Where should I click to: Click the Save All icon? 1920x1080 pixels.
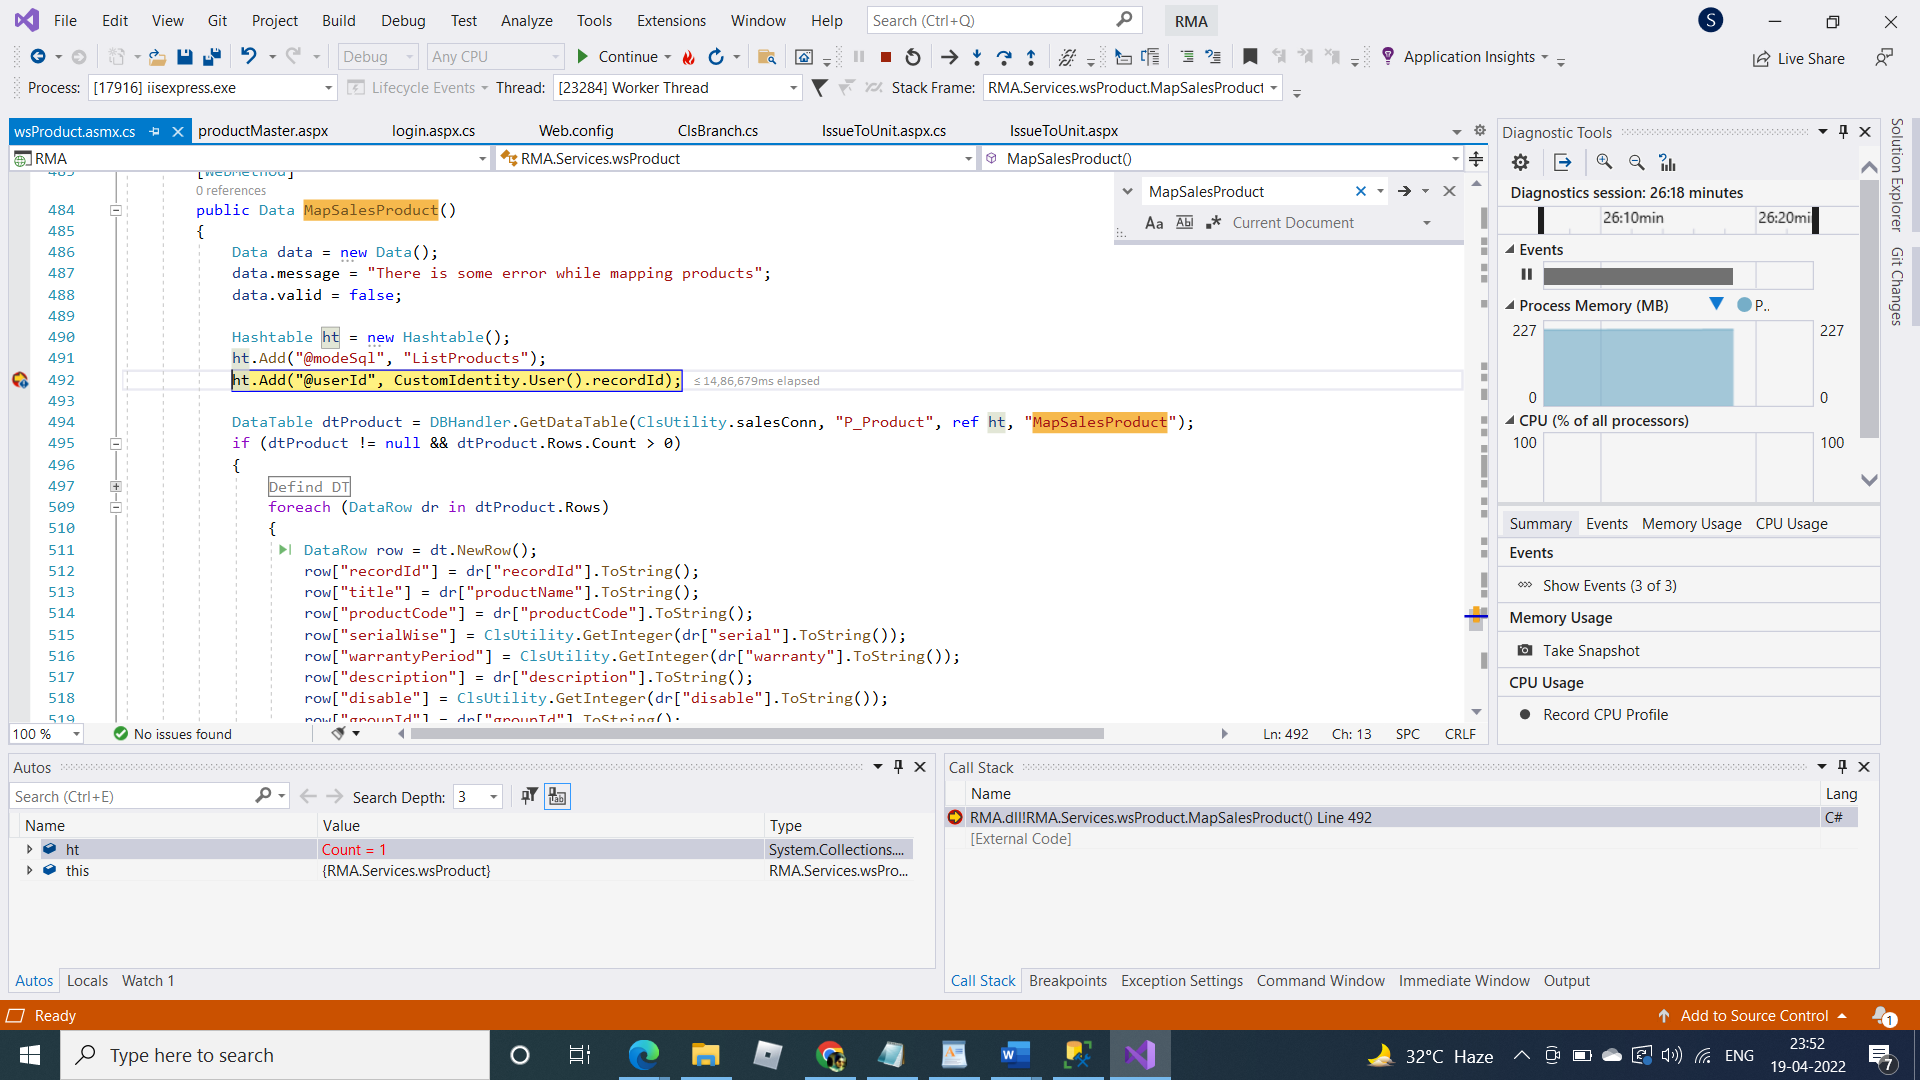click(211, 57)
